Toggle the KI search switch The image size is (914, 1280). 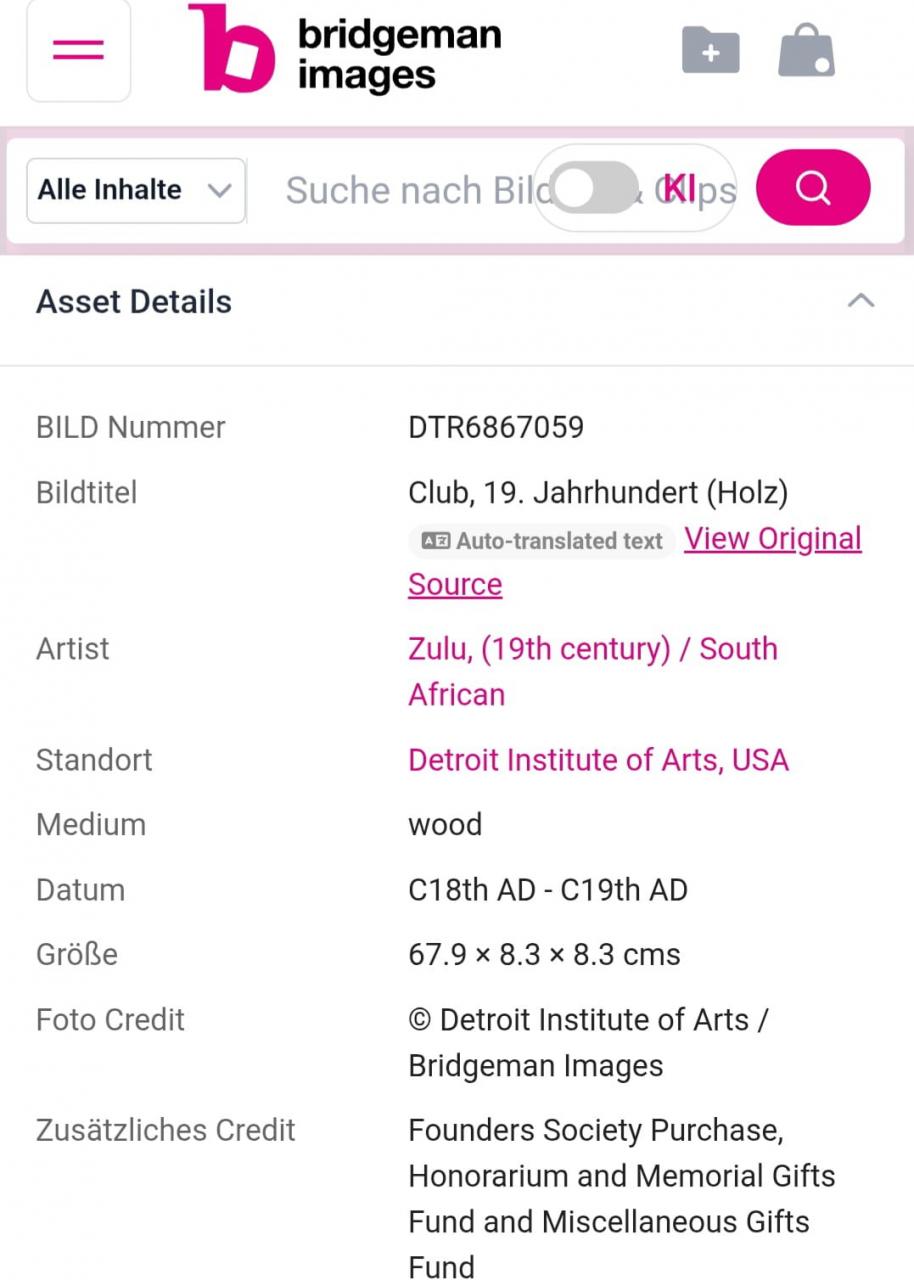pos(596,189)
